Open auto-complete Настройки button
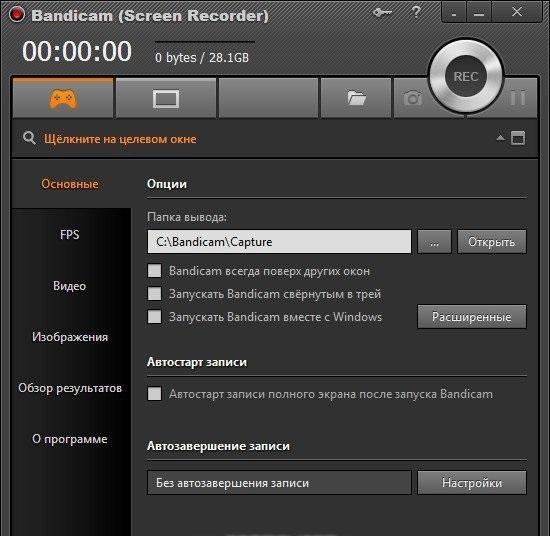550x536 pixels. 472,483
